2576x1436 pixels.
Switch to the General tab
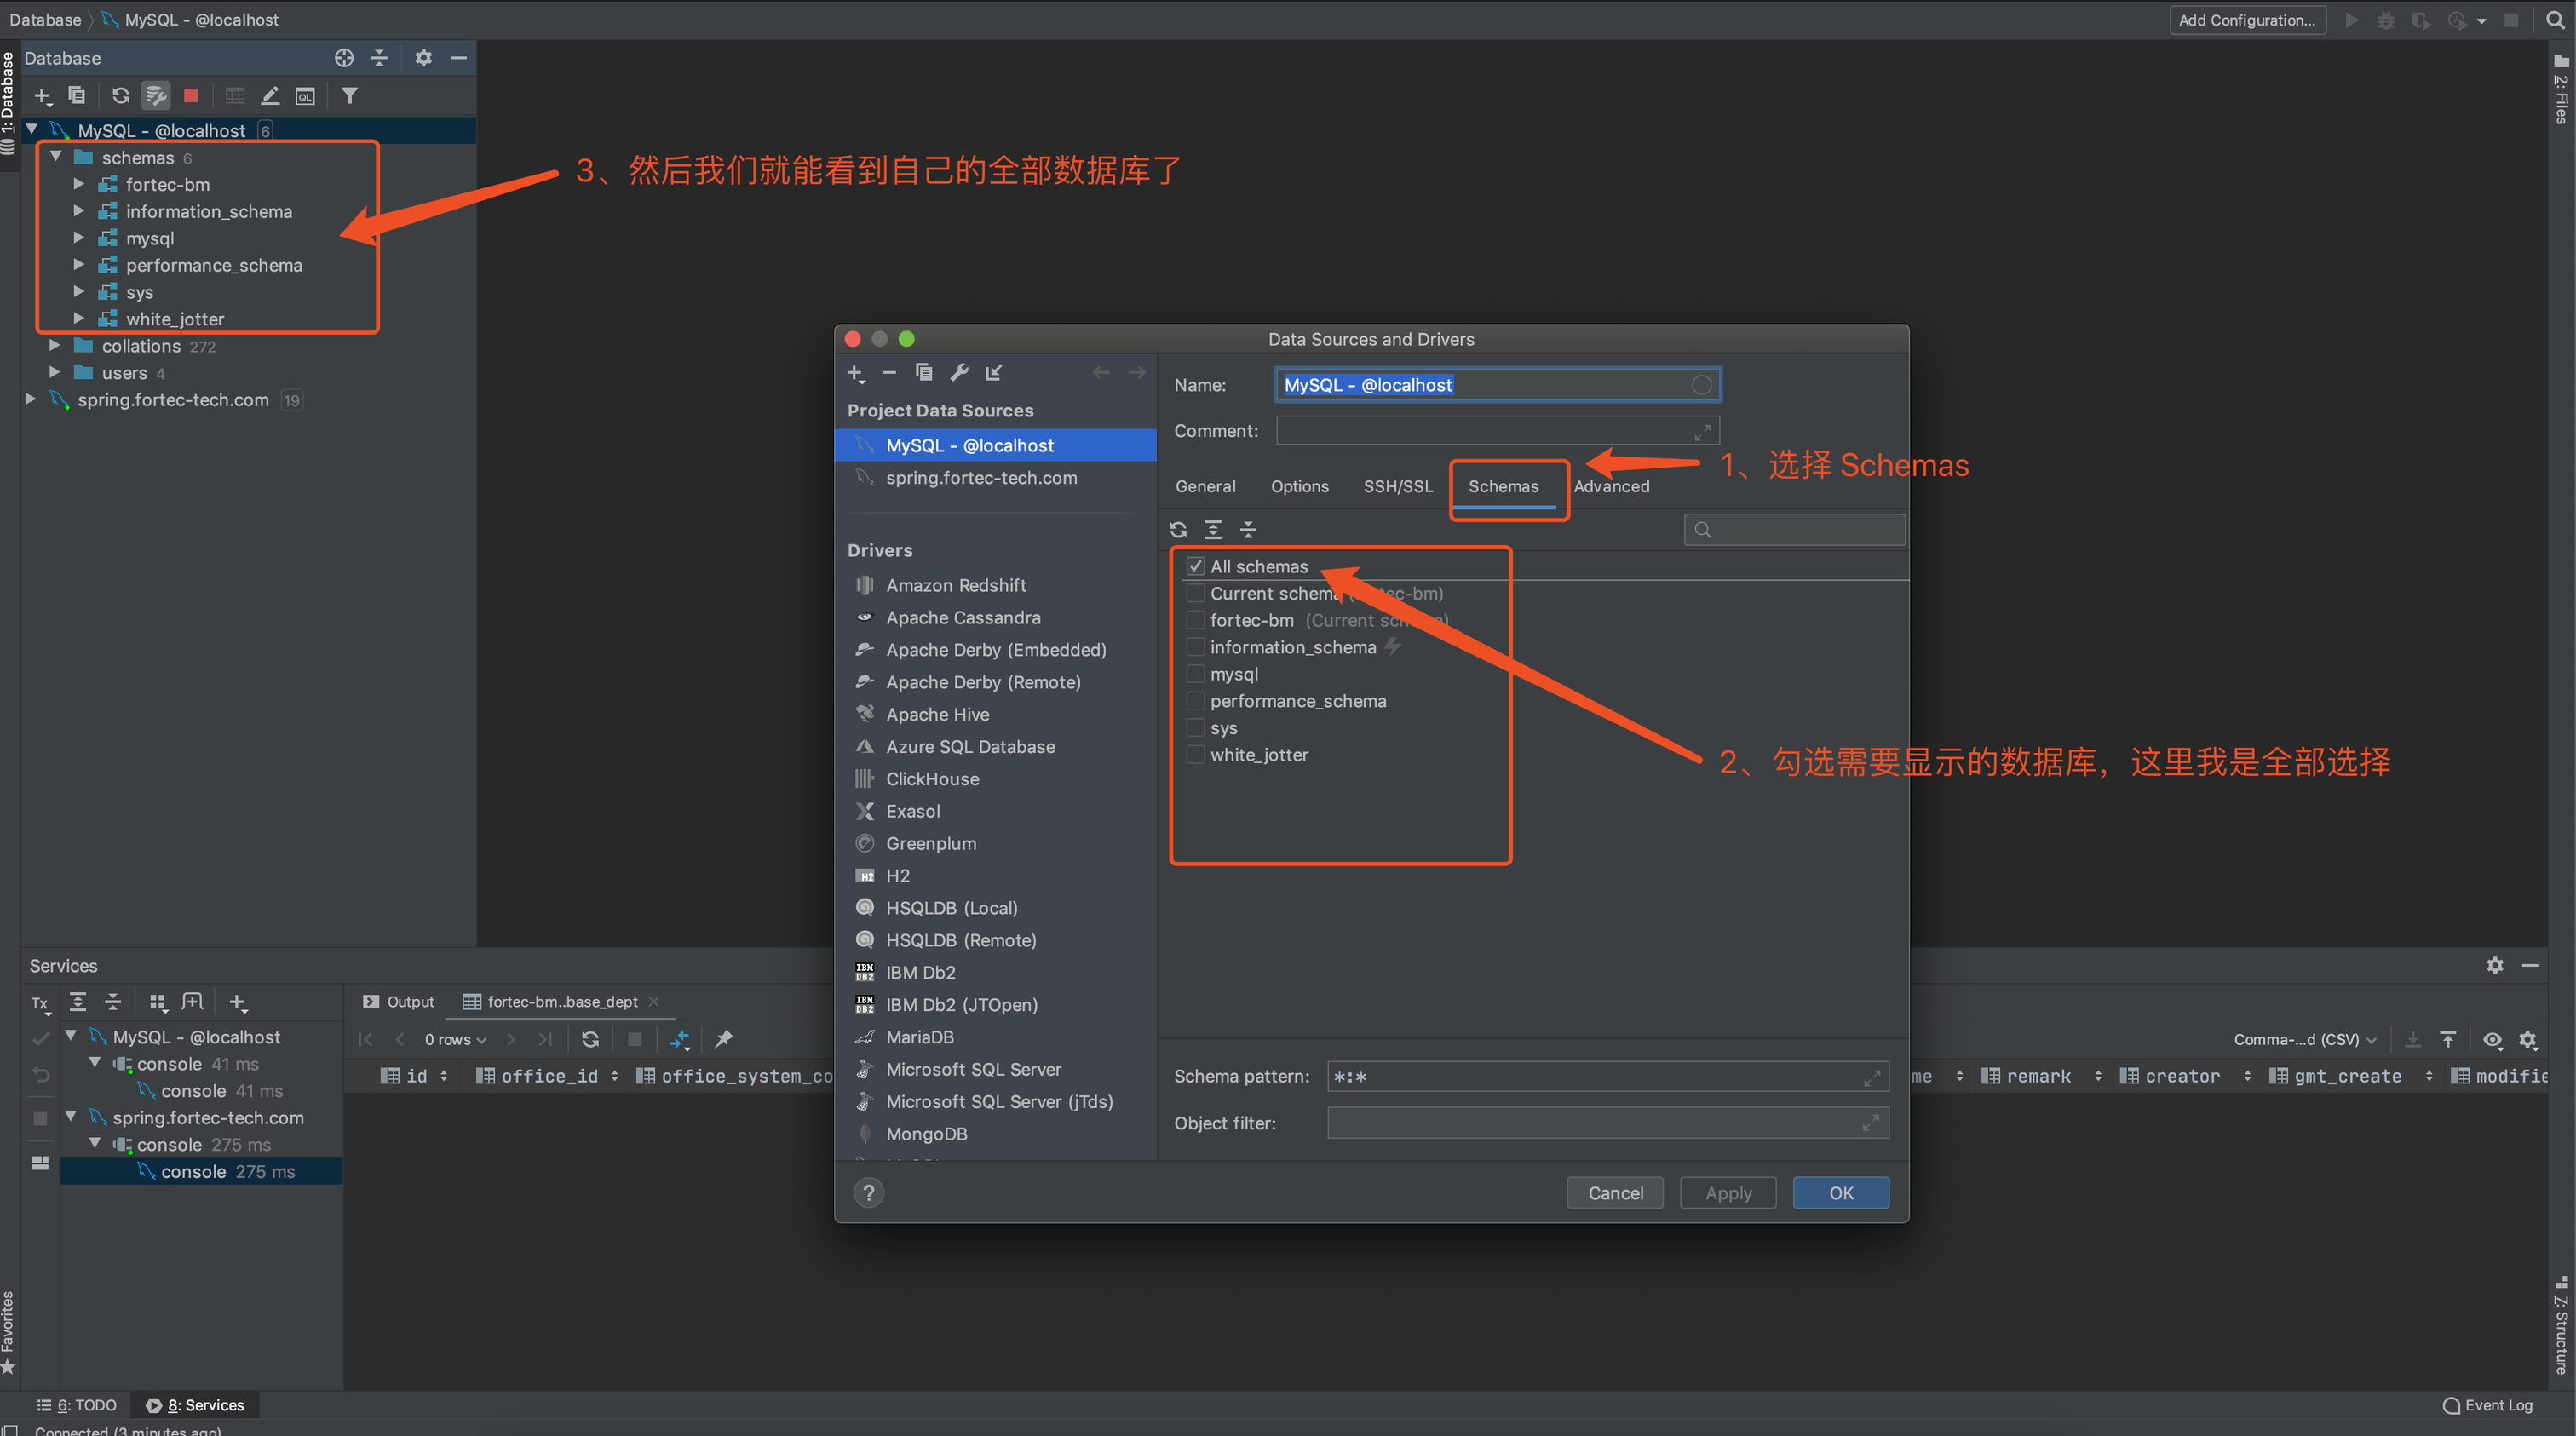tap(1205, 486)
